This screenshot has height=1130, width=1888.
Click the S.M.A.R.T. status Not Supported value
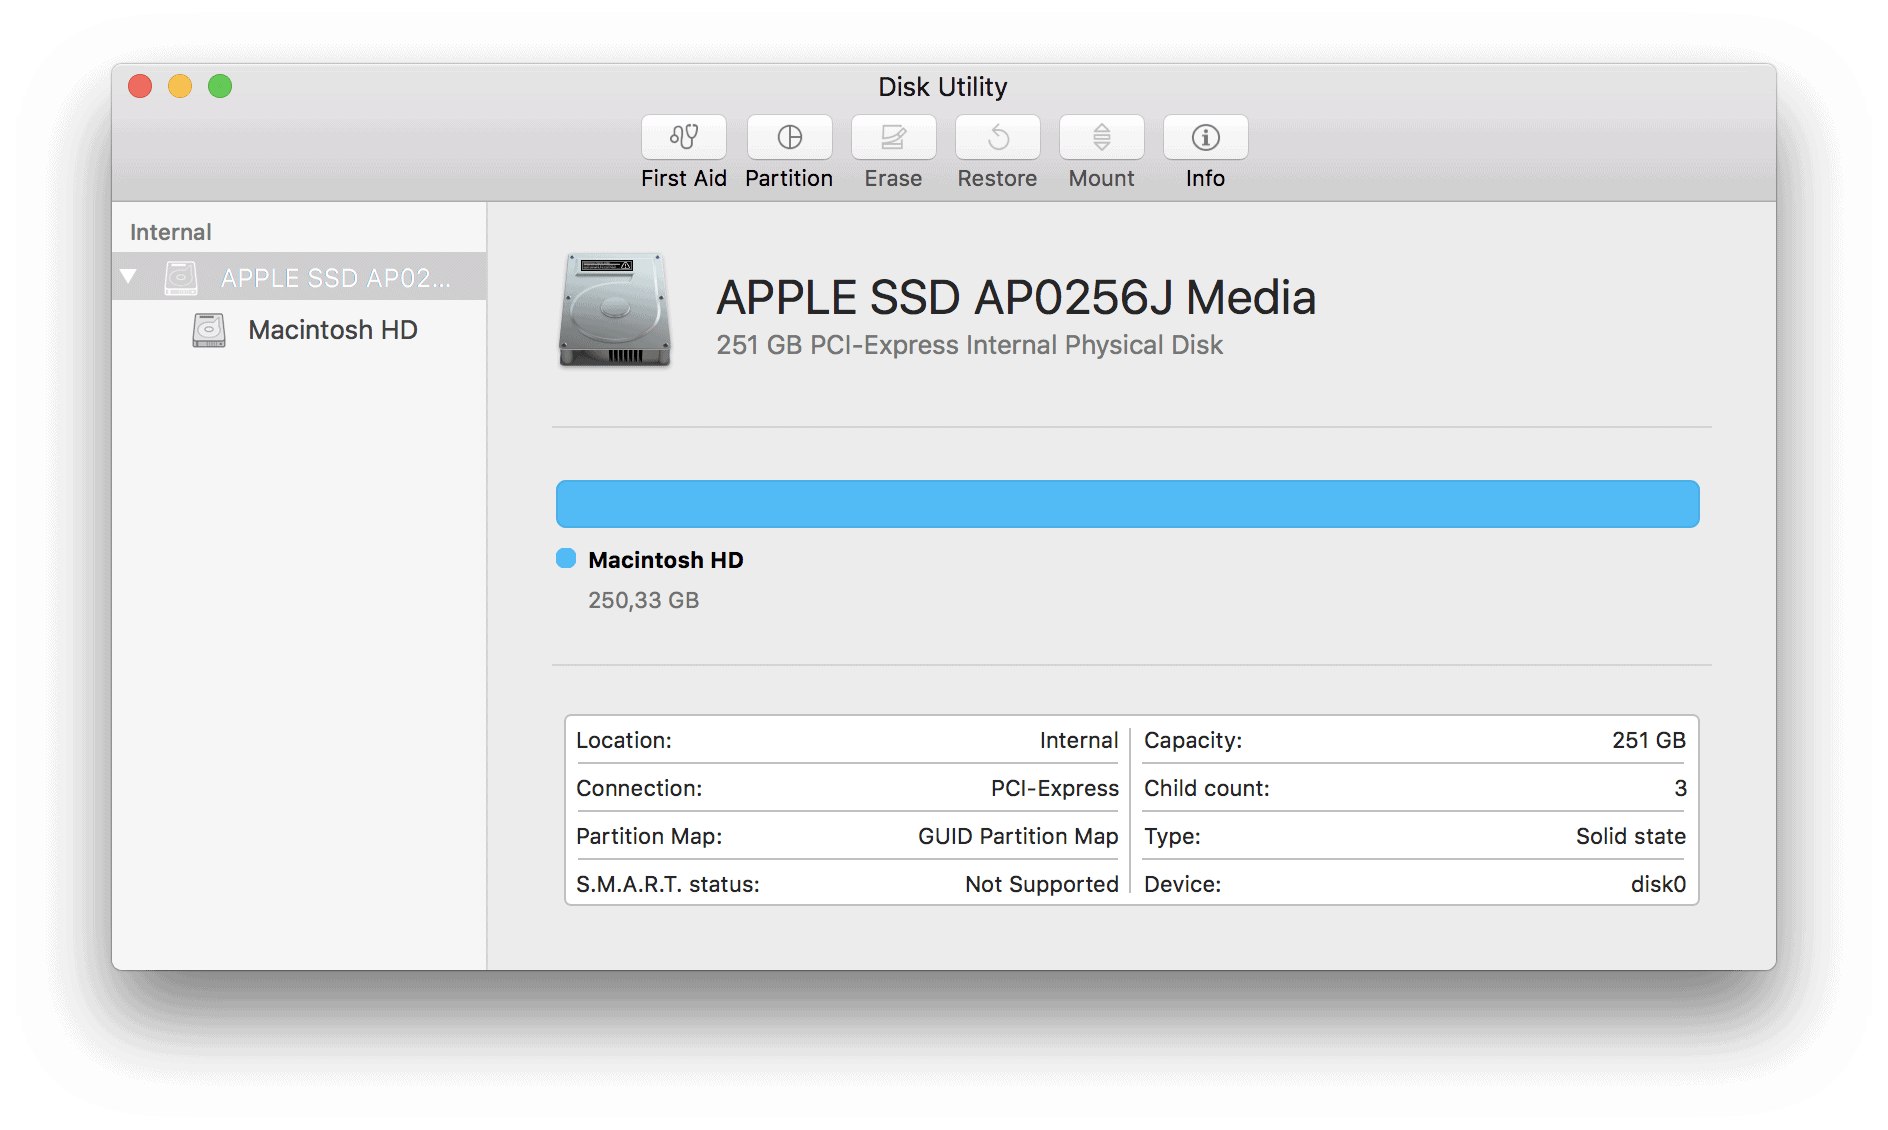(x=1042, y=884)
